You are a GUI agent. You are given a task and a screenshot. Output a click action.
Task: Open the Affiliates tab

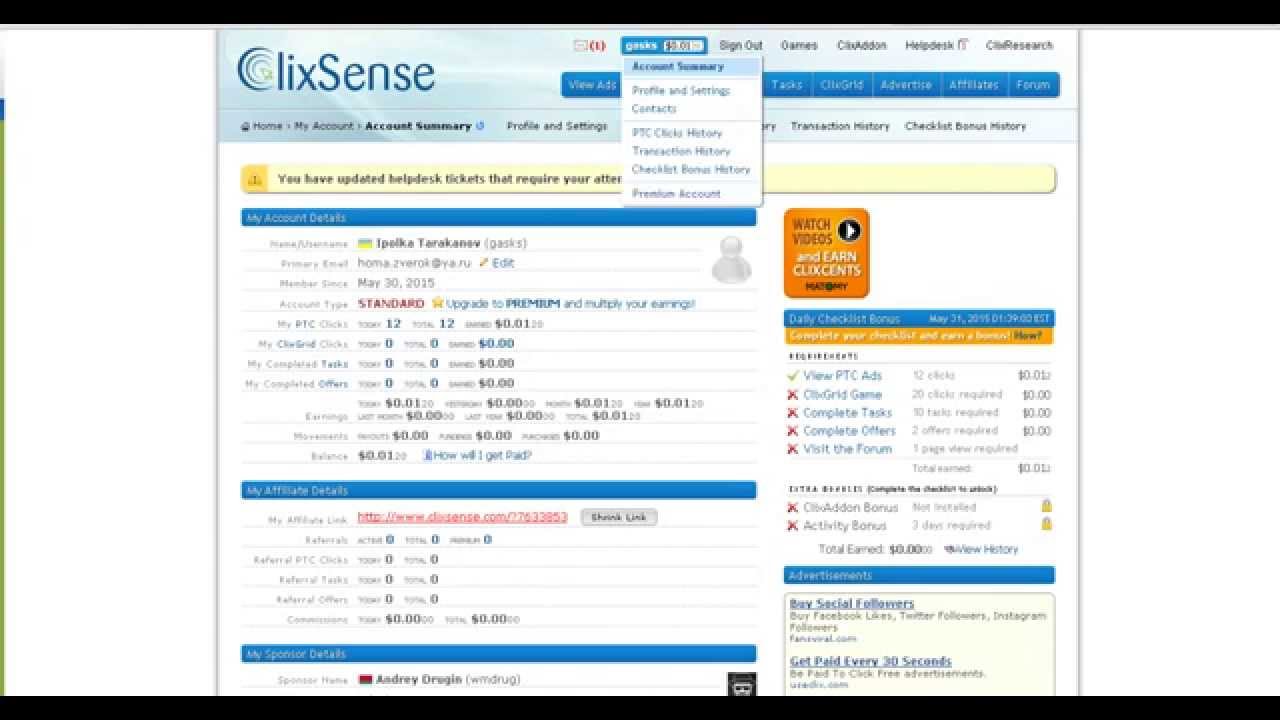click(974, 85)
